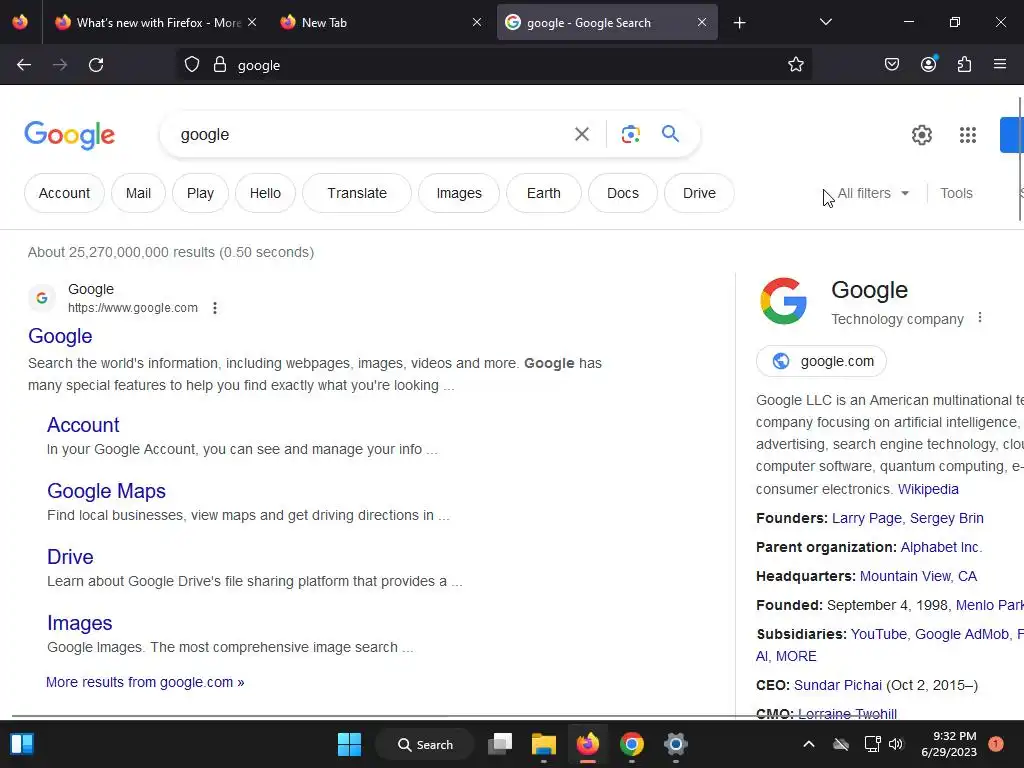Open a new tab with the plus icon

coord(739,23)
